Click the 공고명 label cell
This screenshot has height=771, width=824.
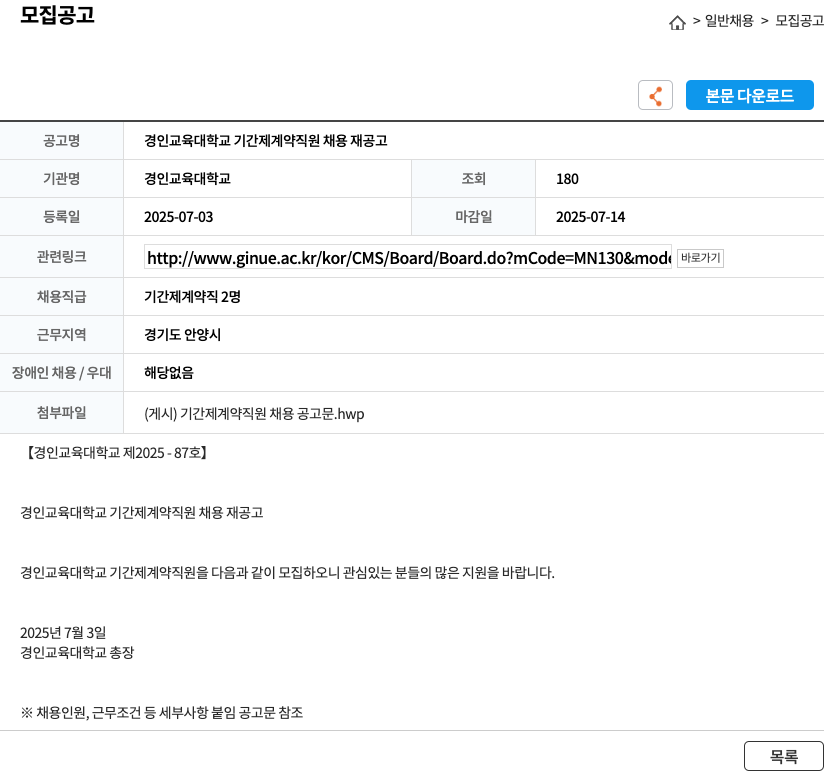[61, 140]
